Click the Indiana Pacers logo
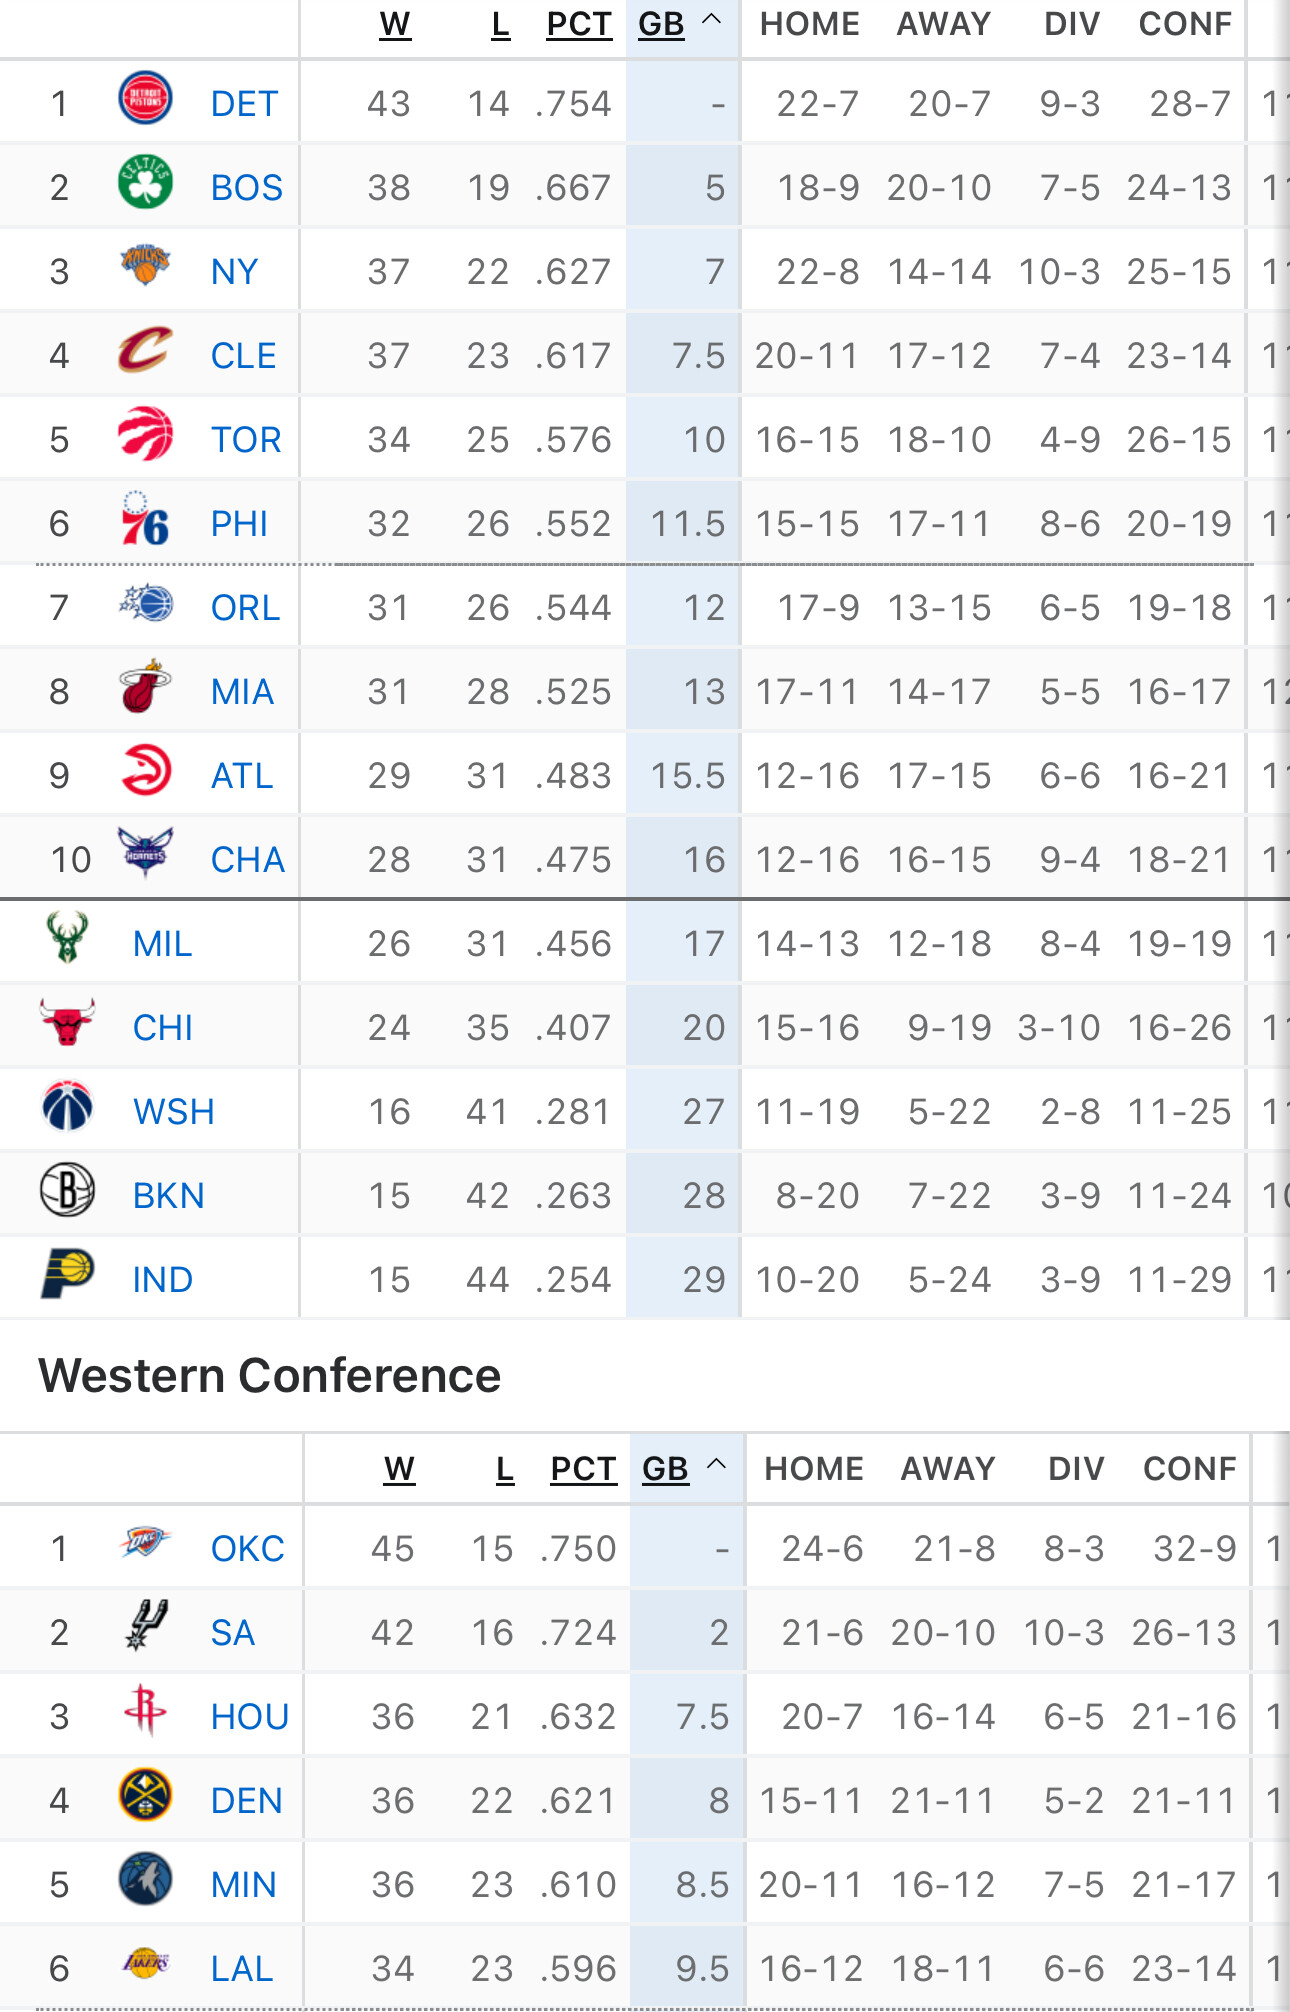The image size is (1290, 2012). [x=67, y=1274]
